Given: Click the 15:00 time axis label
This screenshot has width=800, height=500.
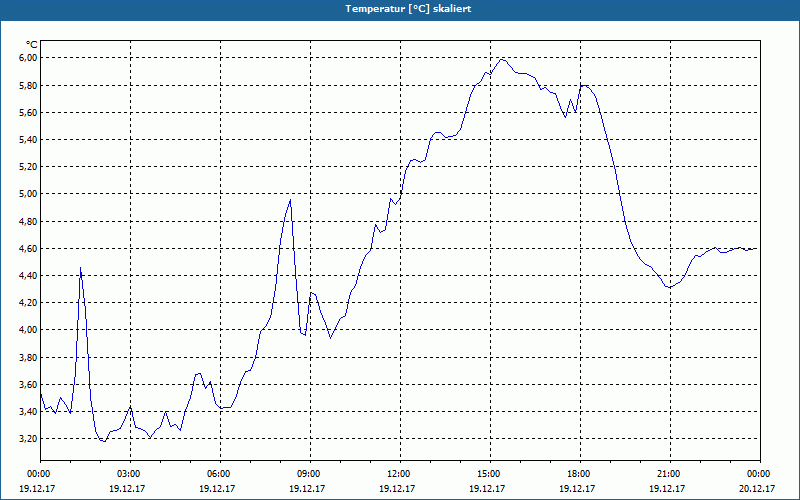Looking at the screenshot, I should click(x=490, y=474).
